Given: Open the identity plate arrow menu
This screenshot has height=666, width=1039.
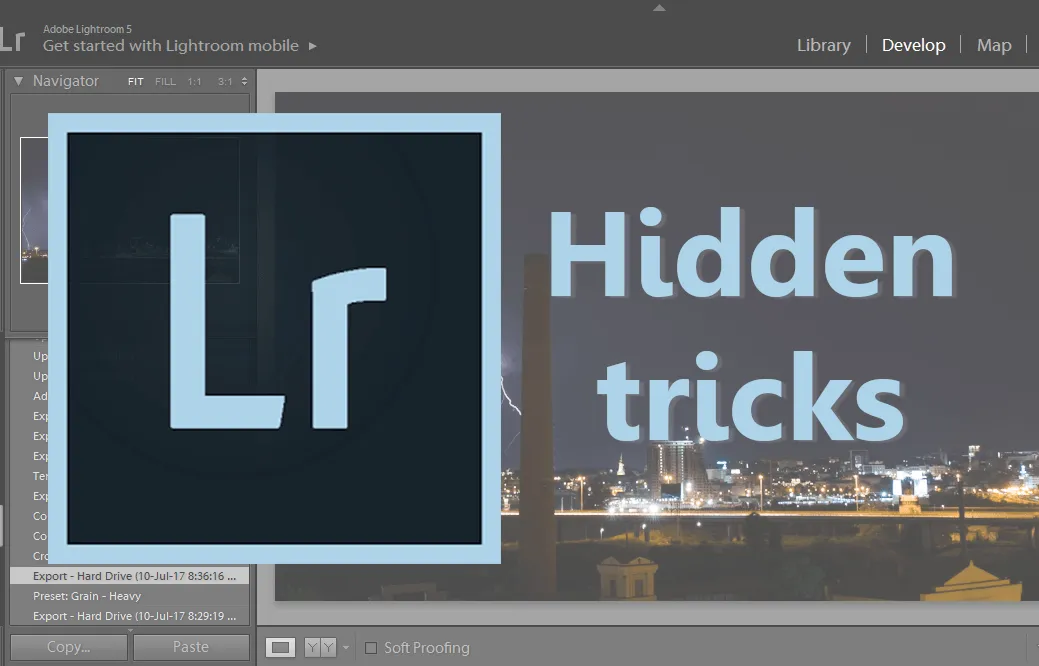Looking at the screenshot, I should (313, 46).
